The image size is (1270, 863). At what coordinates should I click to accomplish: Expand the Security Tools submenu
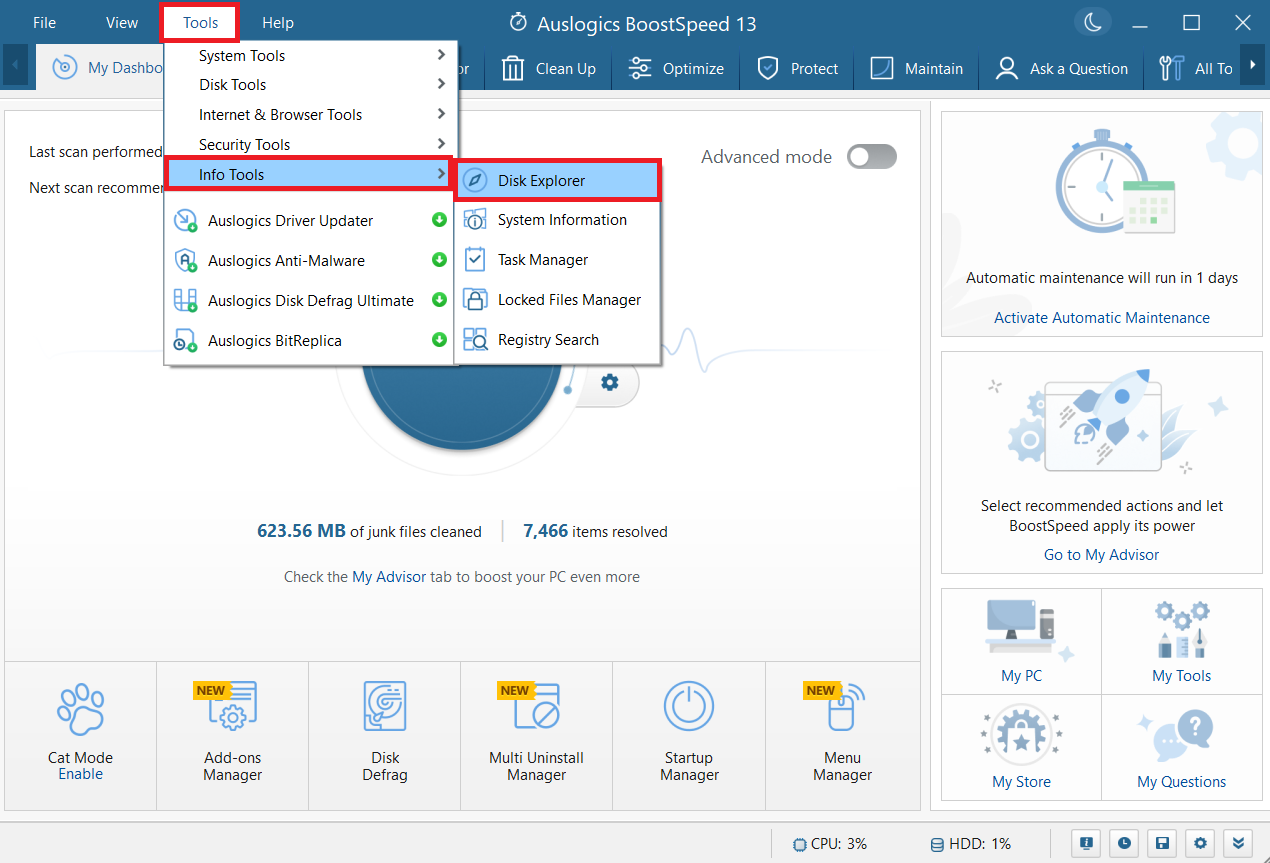(311, 145)
